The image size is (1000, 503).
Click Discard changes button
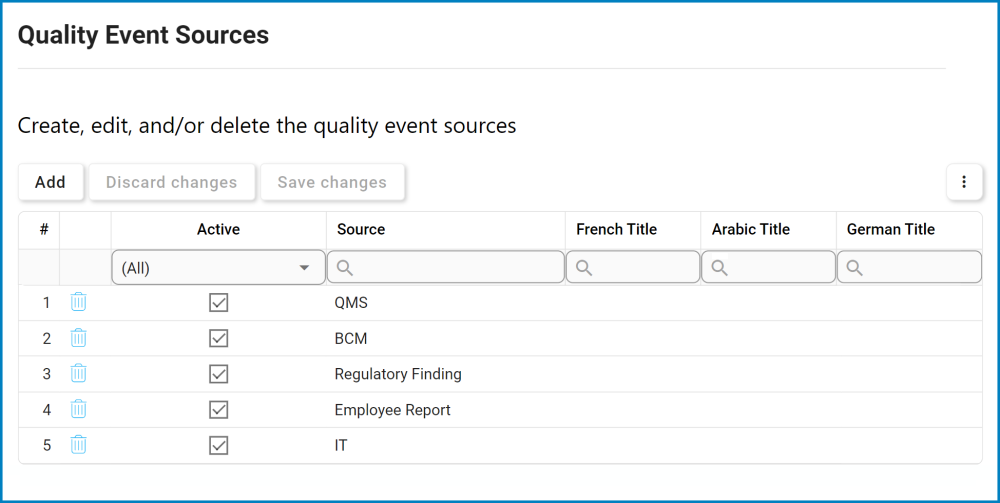tap(171, 182)
